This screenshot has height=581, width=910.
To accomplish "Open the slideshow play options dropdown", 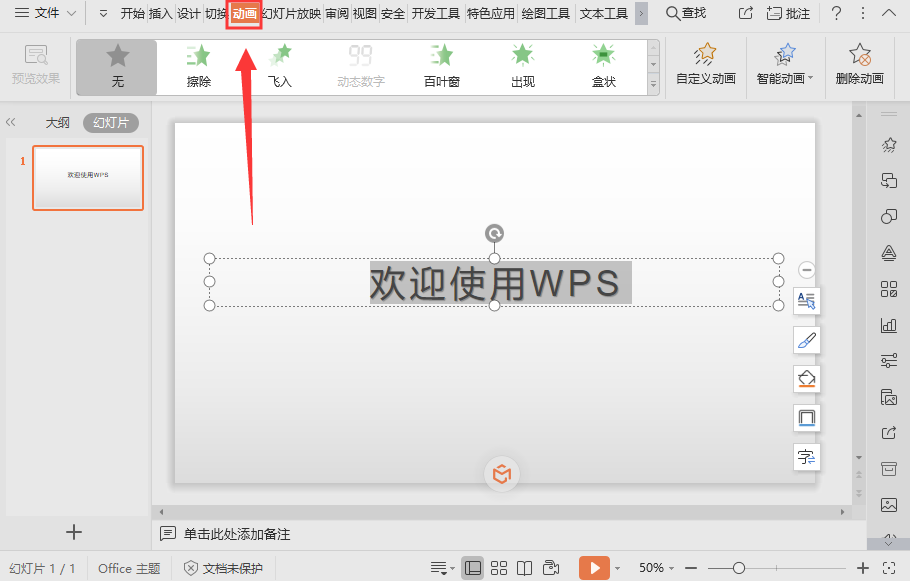I will point(618,568).
